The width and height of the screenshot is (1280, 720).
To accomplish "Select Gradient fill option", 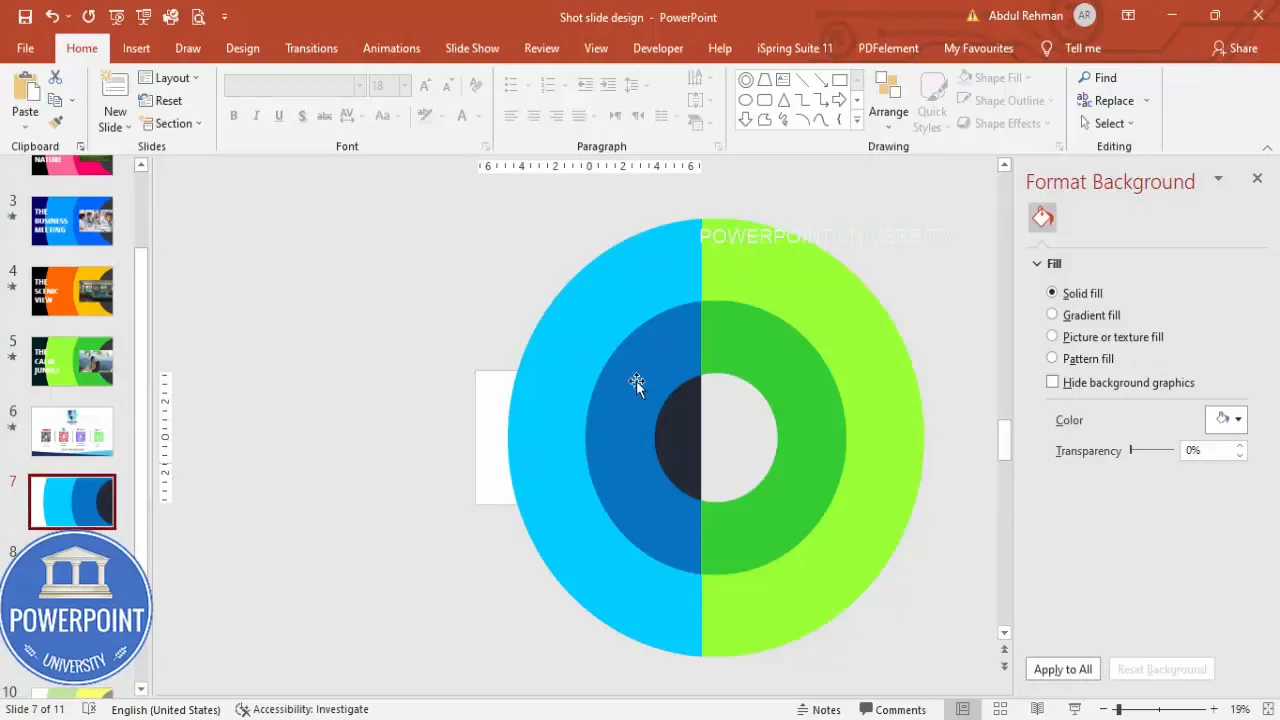I will 1083,315.
